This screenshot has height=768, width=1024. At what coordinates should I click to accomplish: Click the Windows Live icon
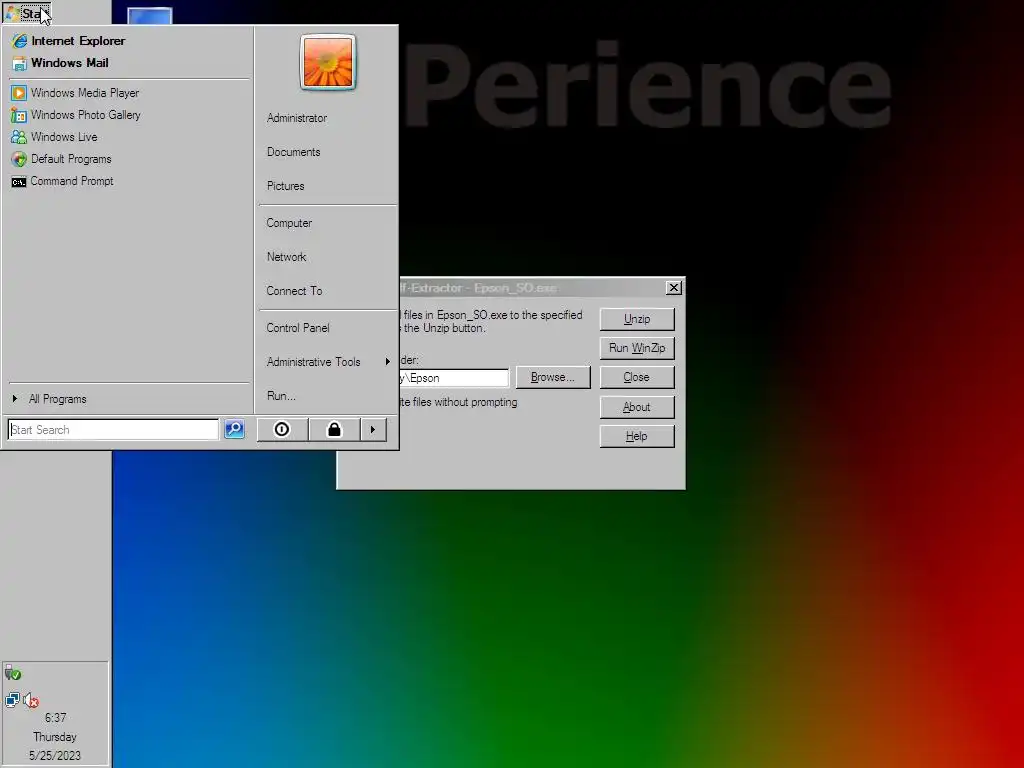click(19, 137)
